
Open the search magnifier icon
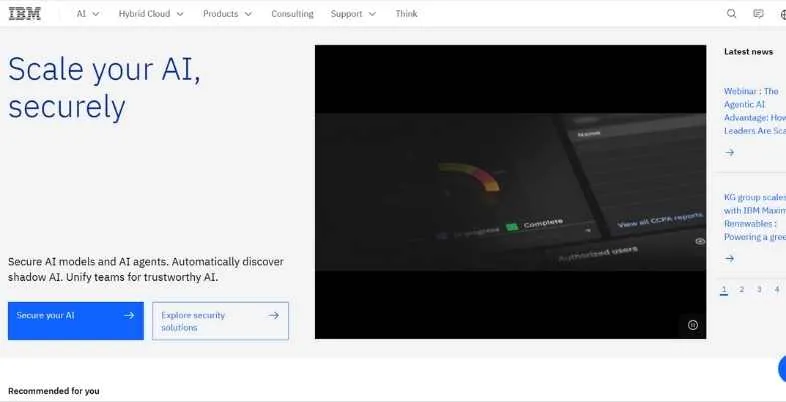coord(731,14)
